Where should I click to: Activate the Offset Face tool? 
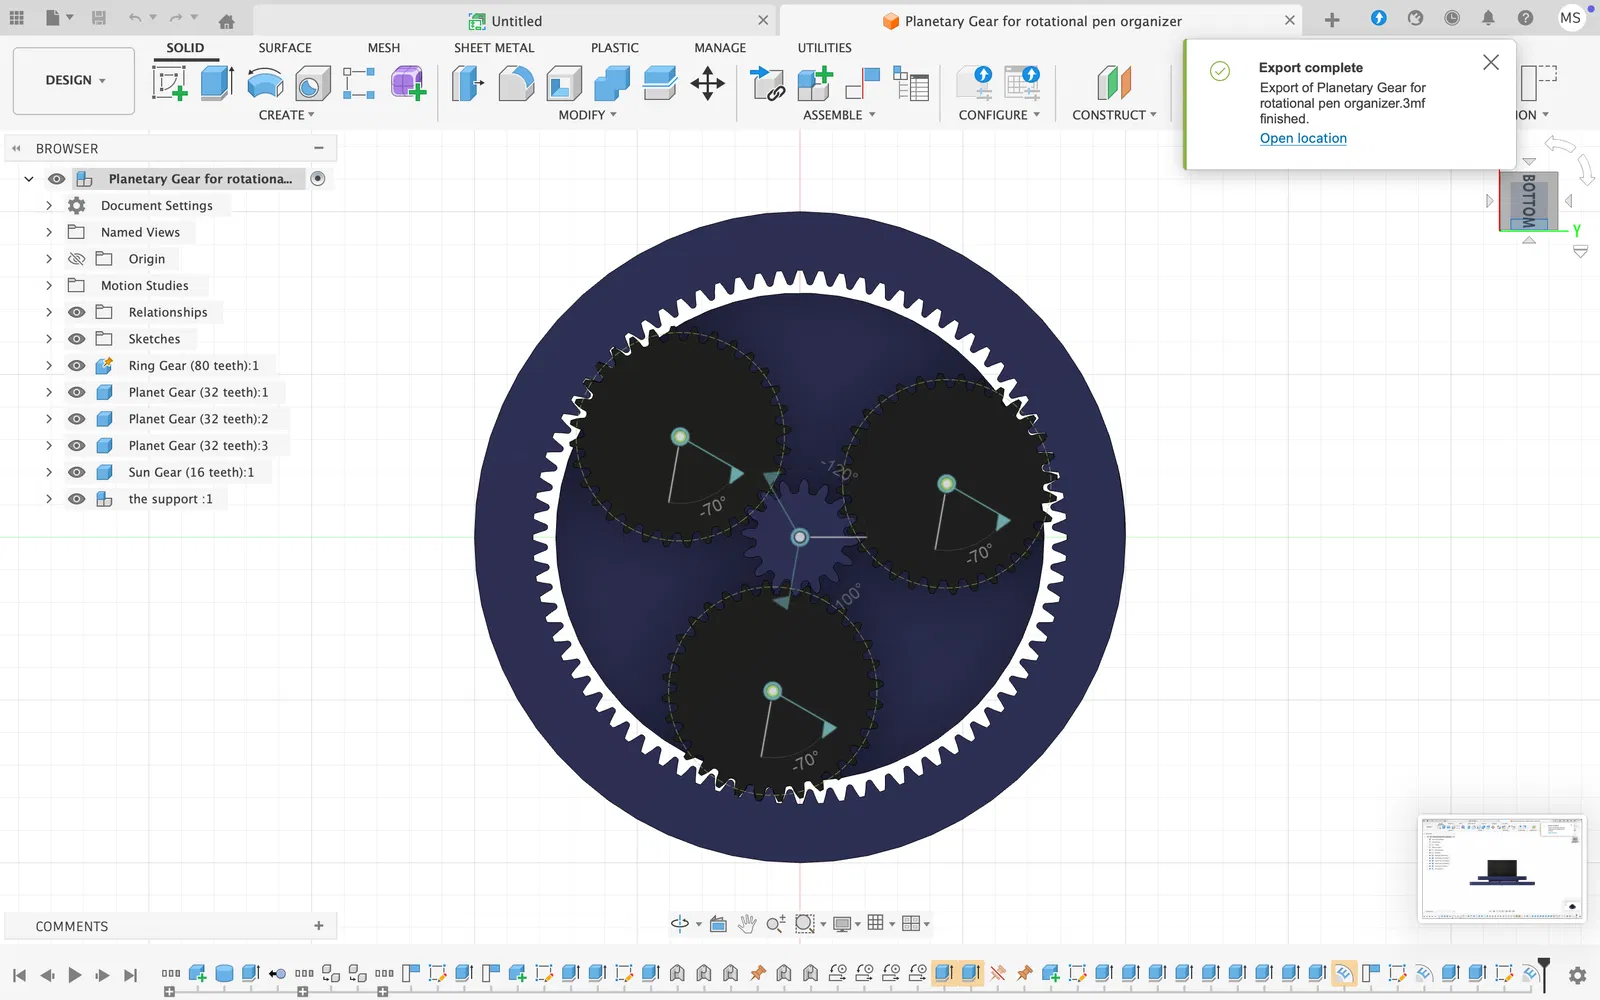click(660, 83)
